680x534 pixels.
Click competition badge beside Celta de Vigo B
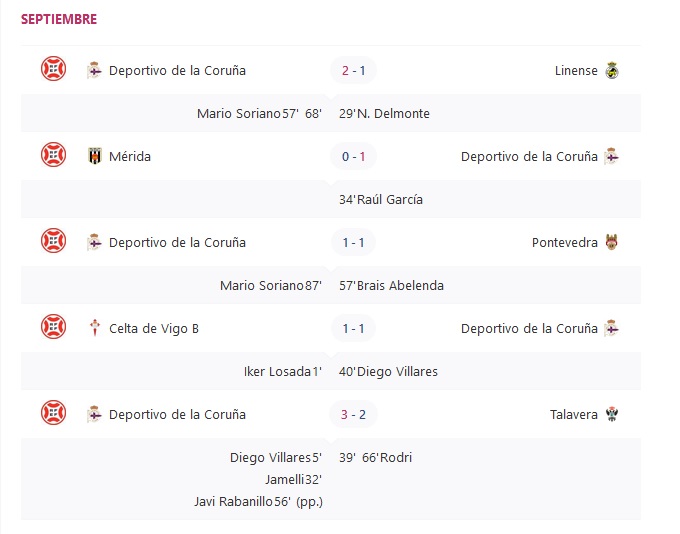click(53, 328)
